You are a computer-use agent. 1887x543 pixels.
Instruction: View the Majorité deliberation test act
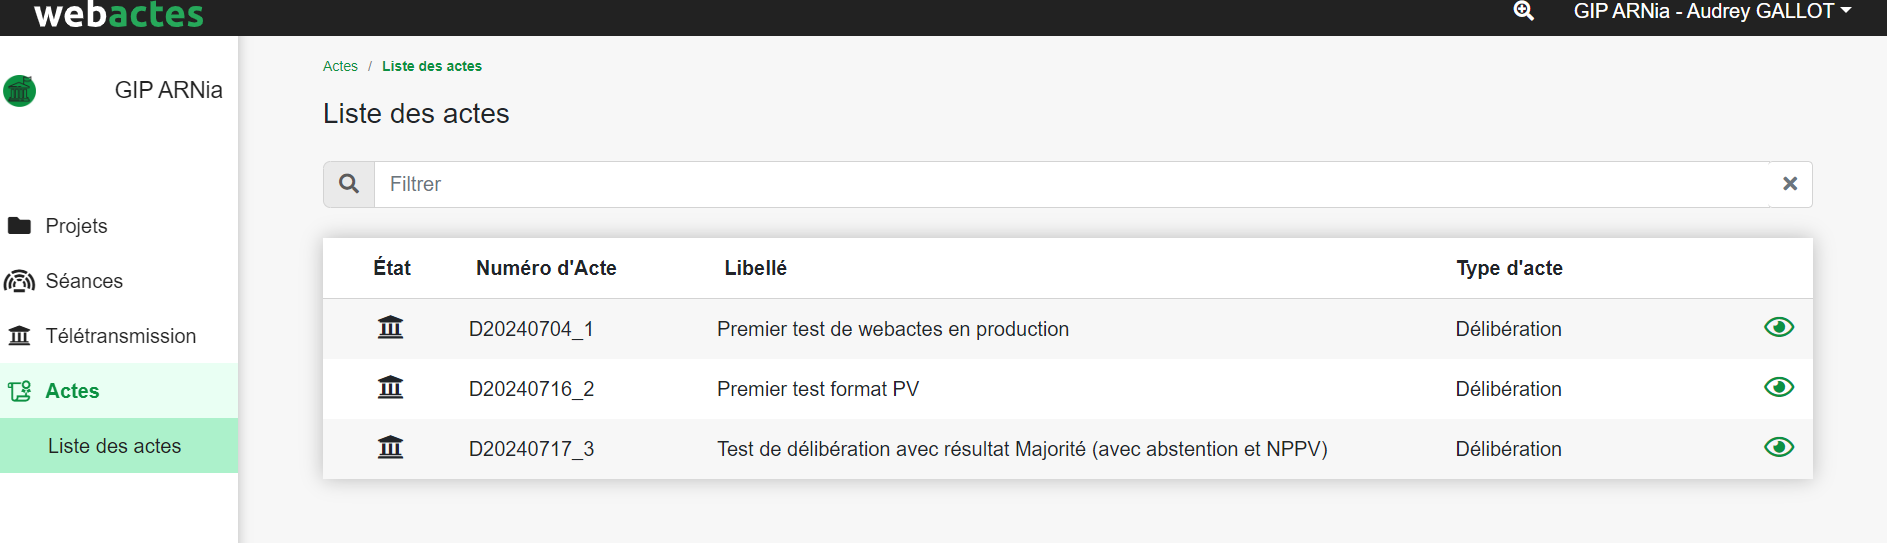(1778, 448)
